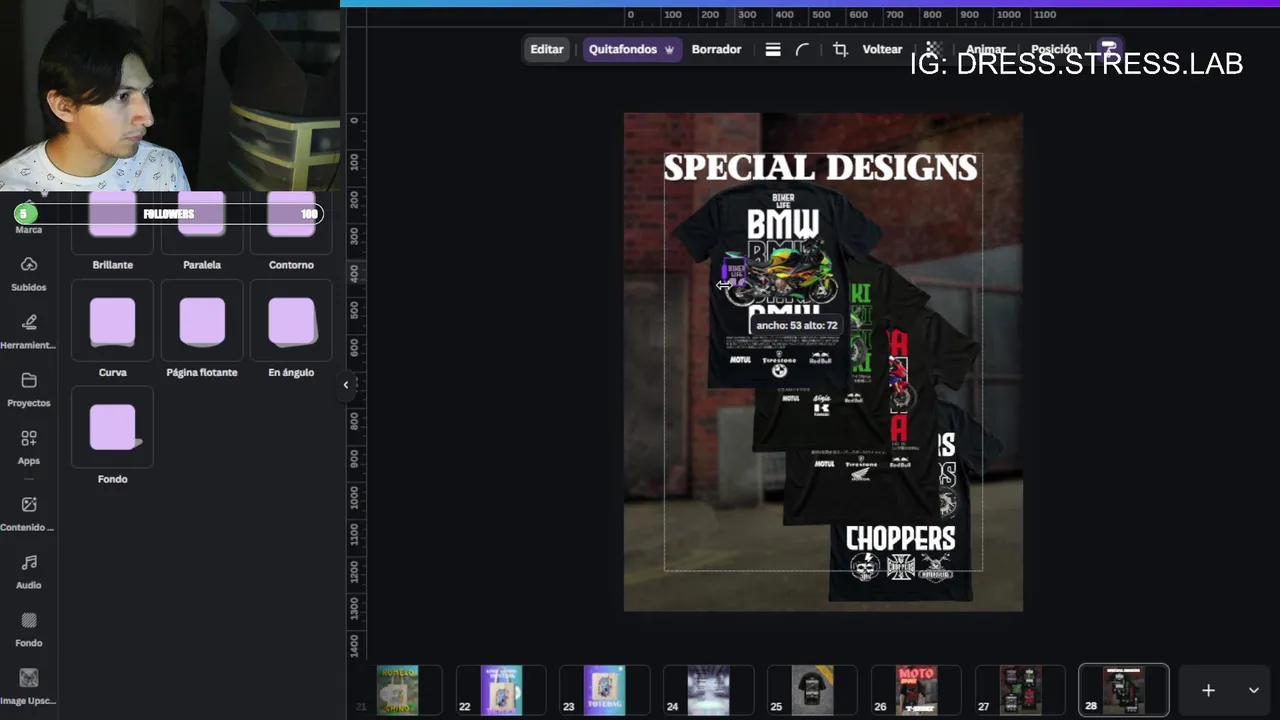Click the Curva label text
The width and height of the screenshot is (1280, 720).
pyautogui.click(x=112, y=372)
